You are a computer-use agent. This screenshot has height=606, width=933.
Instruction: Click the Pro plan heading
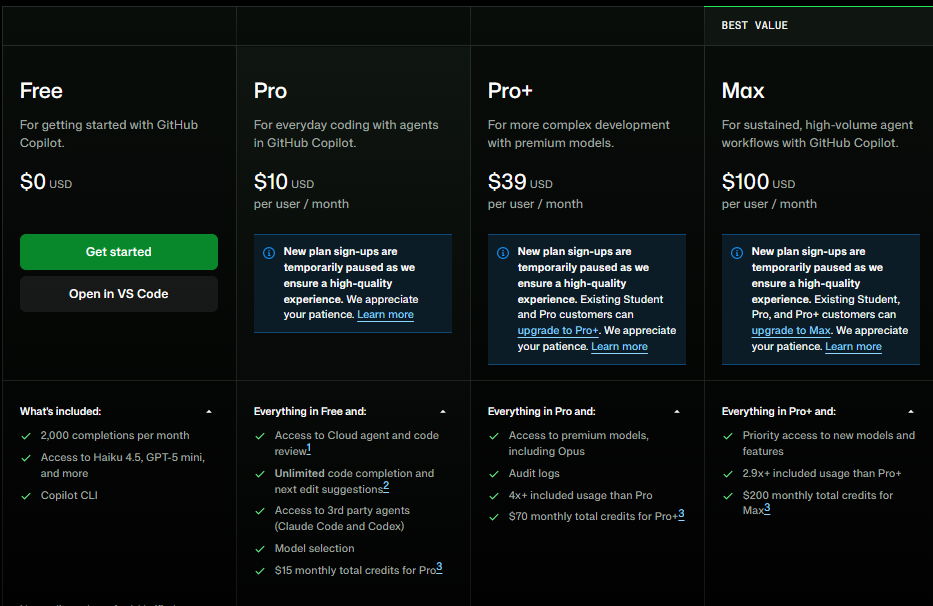270,90
